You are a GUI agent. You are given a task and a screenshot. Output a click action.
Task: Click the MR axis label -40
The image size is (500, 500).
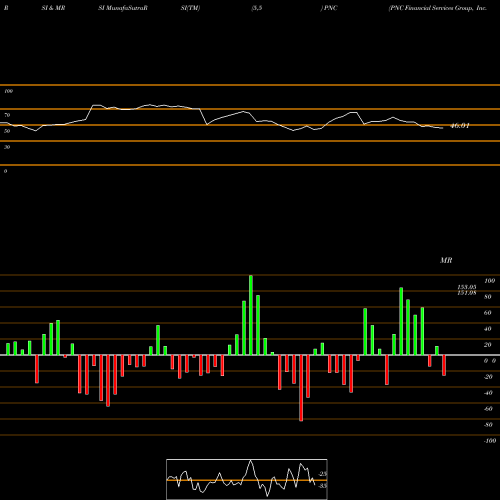tap(488, 393)
